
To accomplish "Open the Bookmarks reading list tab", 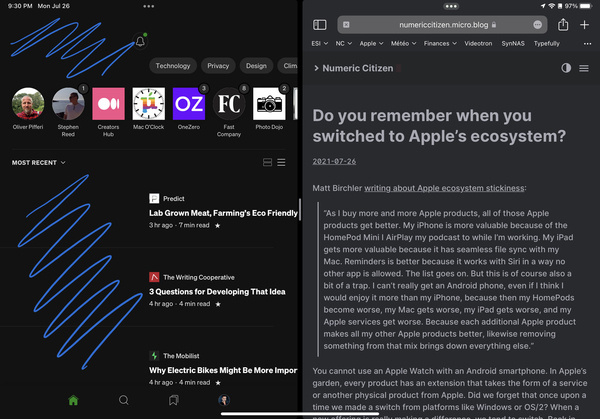I will (x=174, y=400).
